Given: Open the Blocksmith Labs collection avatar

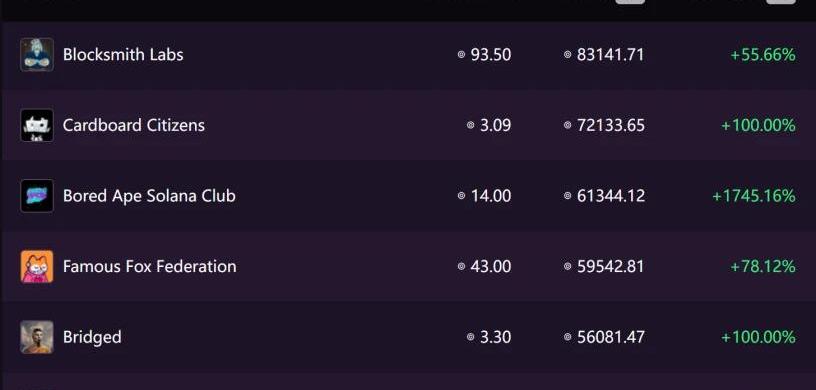Looking at the screenshot, I should 37,55.
